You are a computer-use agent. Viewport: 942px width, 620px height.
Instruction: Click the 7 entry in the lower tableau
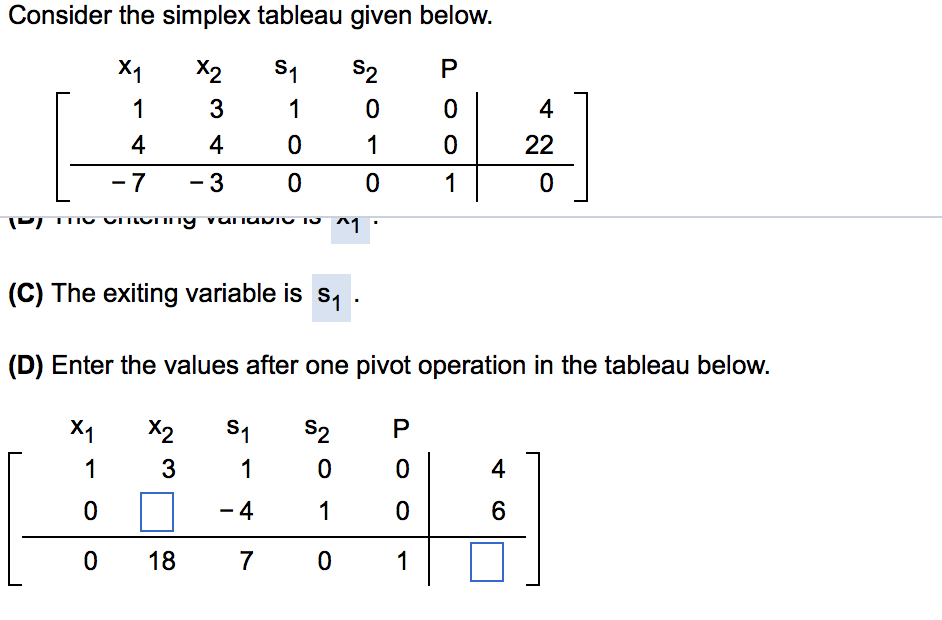(246, 561)
